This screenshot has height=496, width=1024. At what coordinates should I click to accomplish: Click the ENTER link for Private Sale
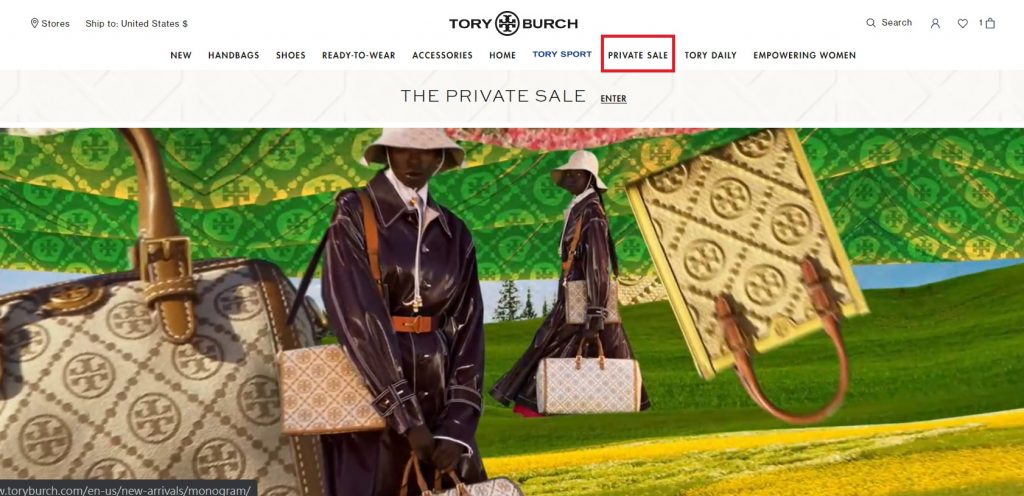pos(613,99)
